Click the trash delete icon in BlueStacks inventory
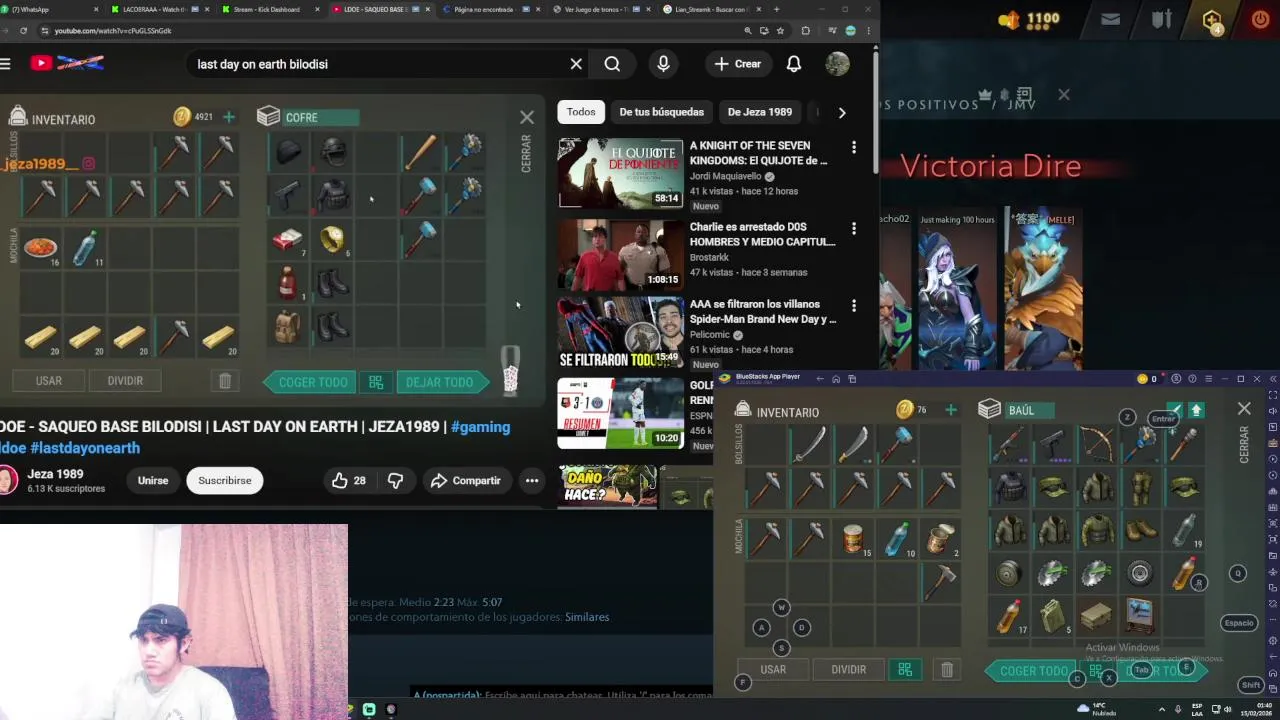 click(x=947, y=669)
